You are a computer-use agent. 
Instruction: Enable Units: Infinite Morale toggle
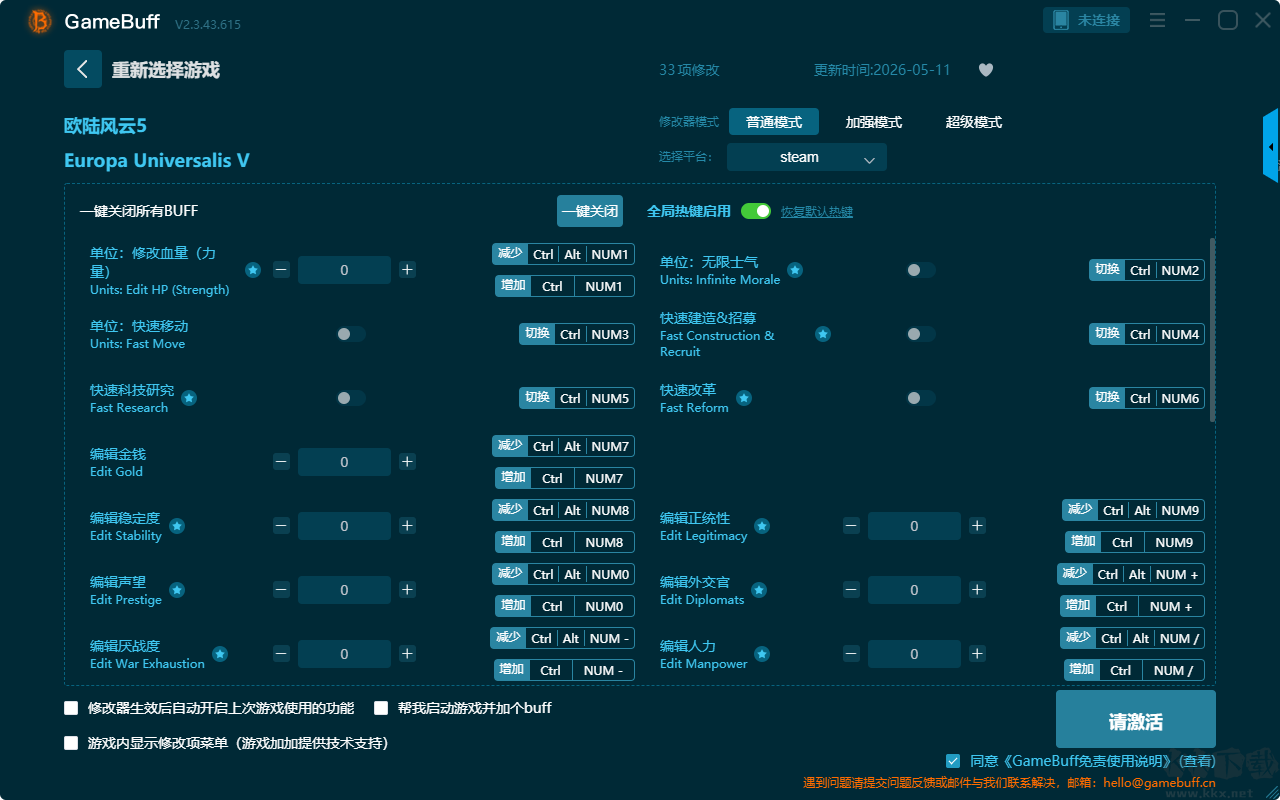point(921,270)
